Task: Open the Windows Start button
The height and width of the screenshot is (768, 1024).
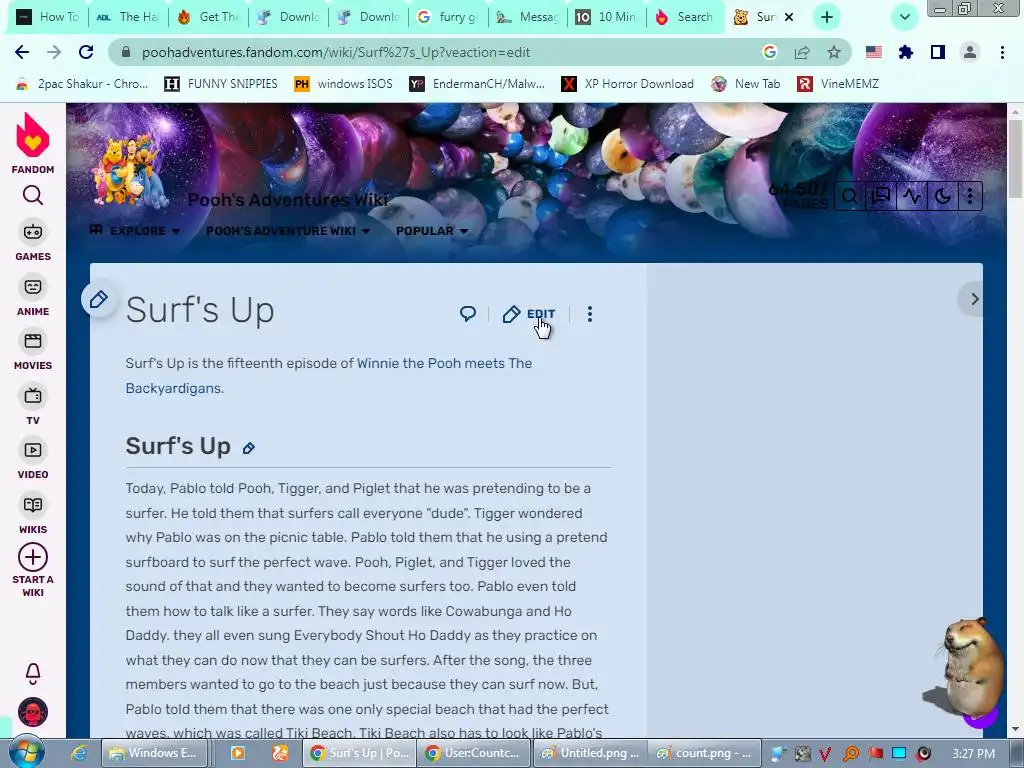Action: [25, 753]
